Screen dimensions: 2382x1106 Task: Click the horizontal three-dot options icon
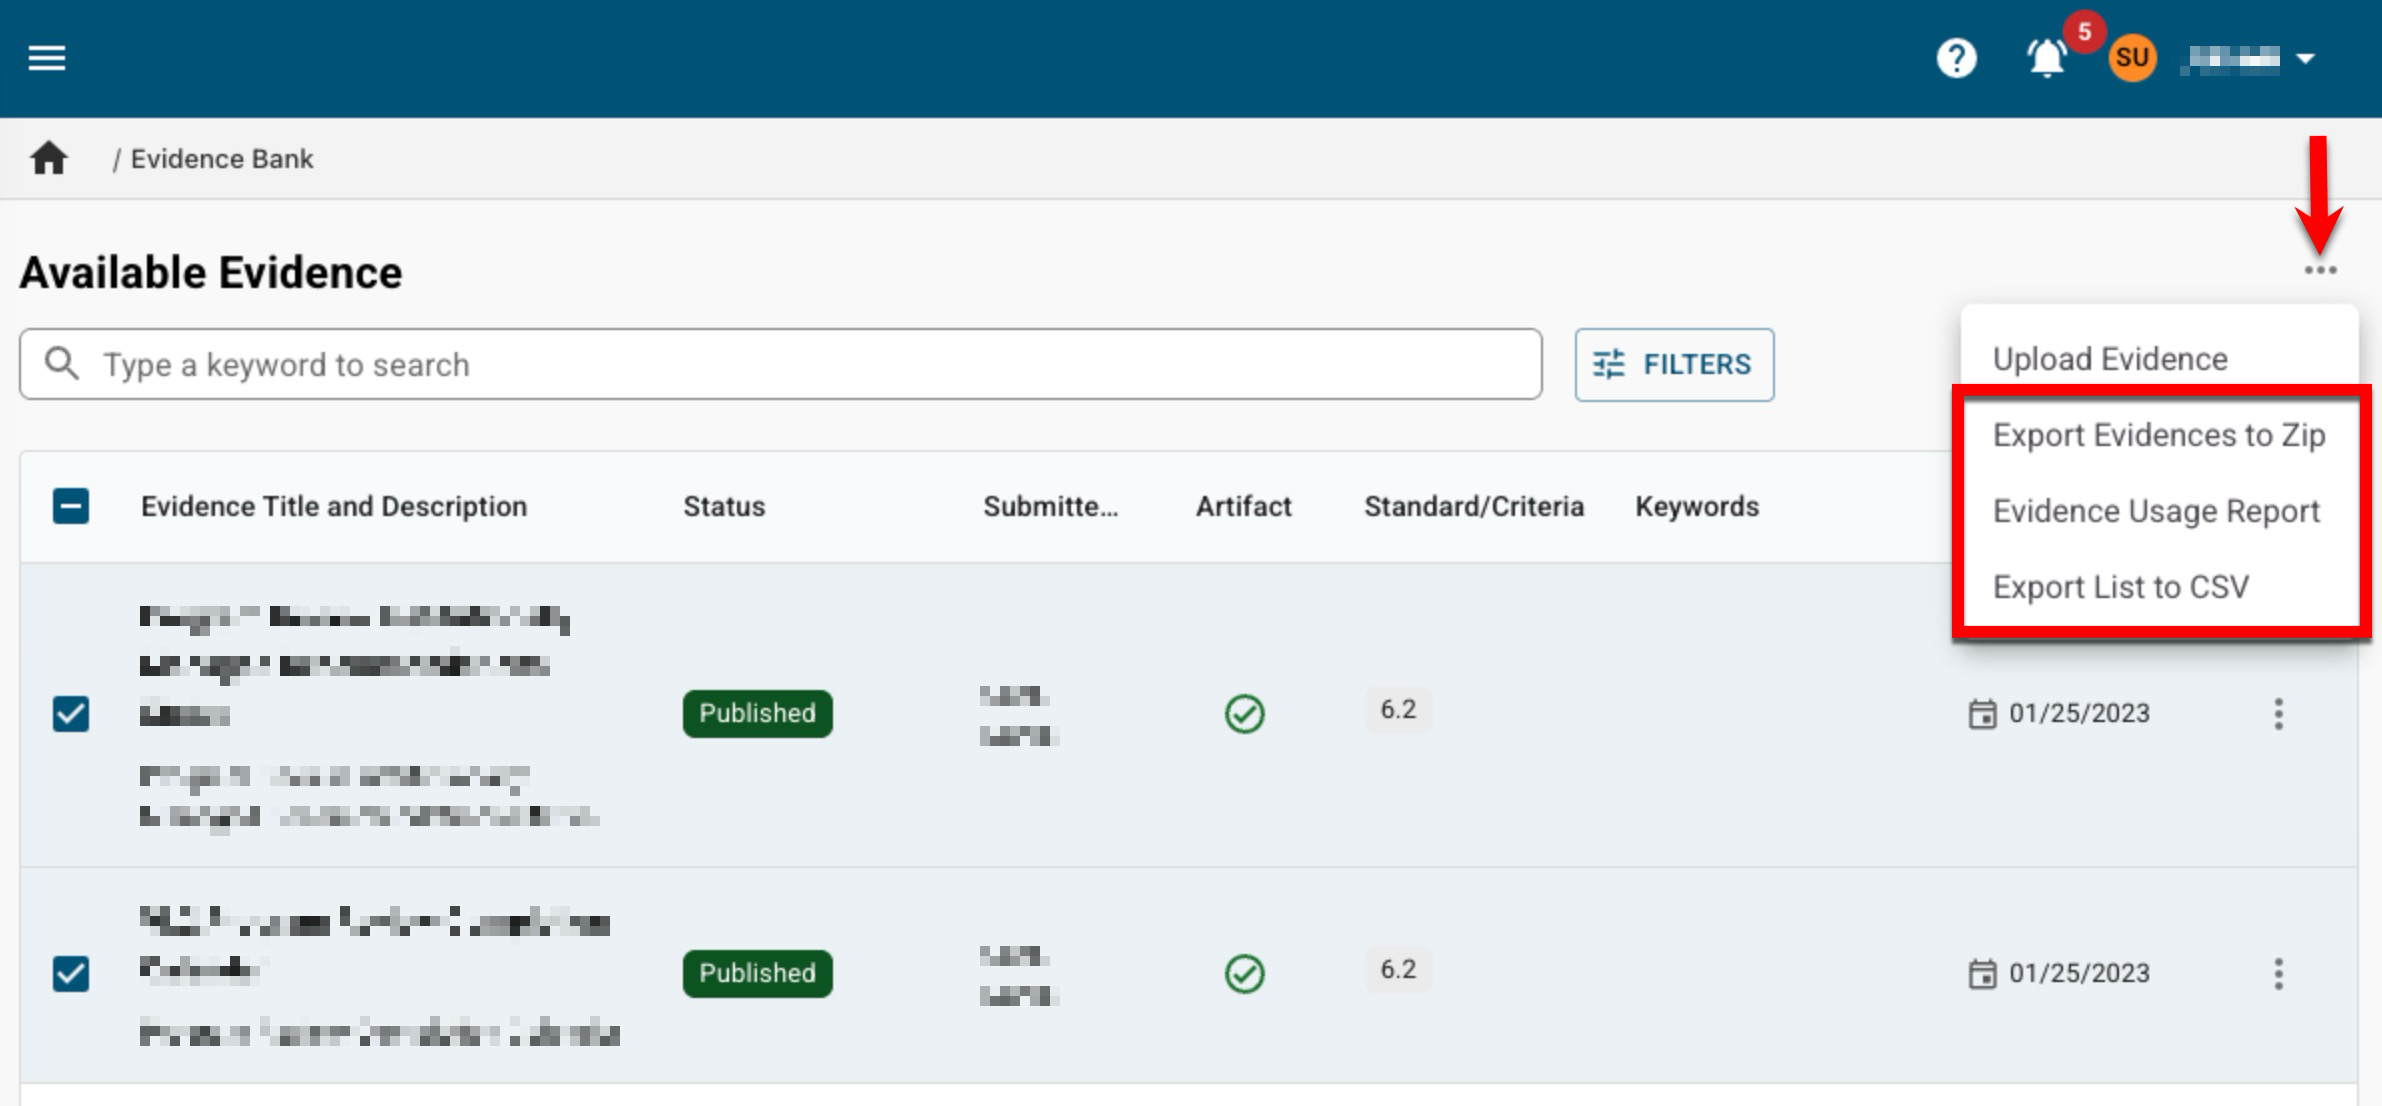2320,271
